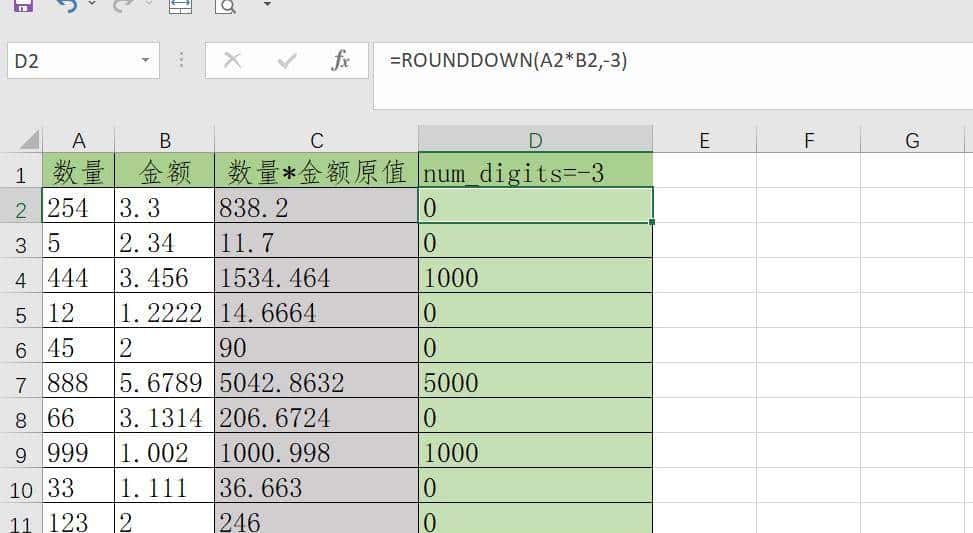Select cell containing 2.34
Image resolution: width=973 pixels, height=533 pixels.
[x=164, y=240]
